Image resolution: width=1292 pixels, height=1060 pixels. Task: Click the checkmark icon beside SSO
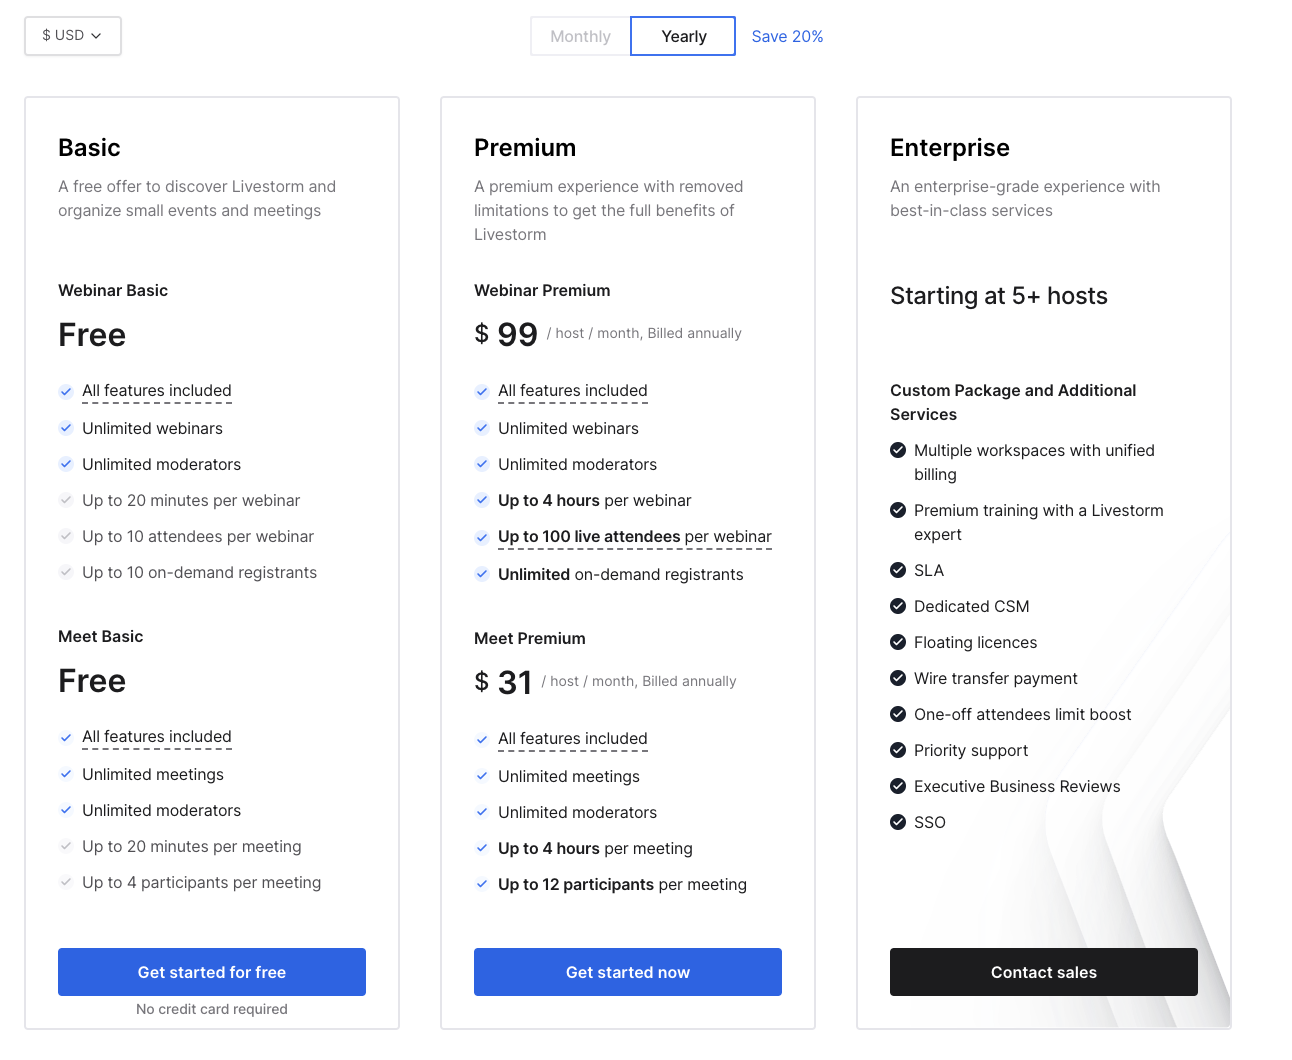click(x=898, y=822)
